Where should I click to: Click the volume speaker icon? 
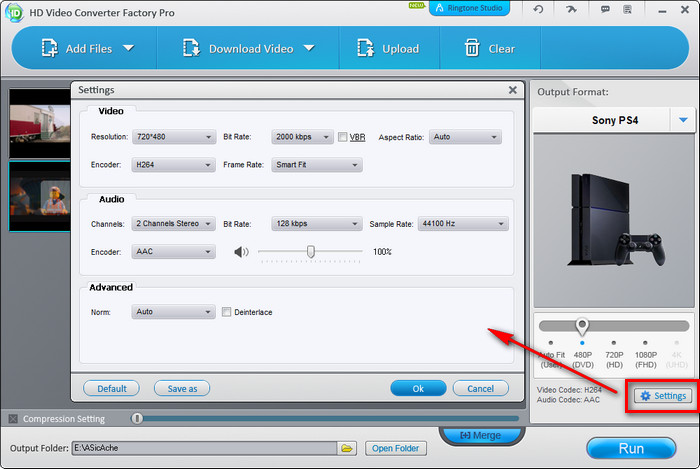[x=242, y=252]
